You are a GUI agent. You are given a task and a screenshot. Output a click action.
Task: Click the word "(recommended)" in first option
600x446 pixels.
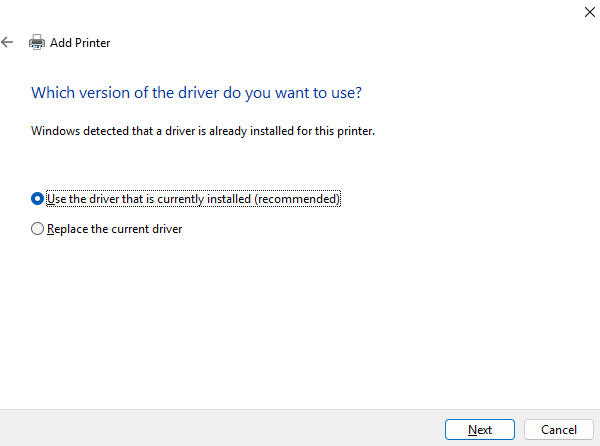tap(297, 199)
